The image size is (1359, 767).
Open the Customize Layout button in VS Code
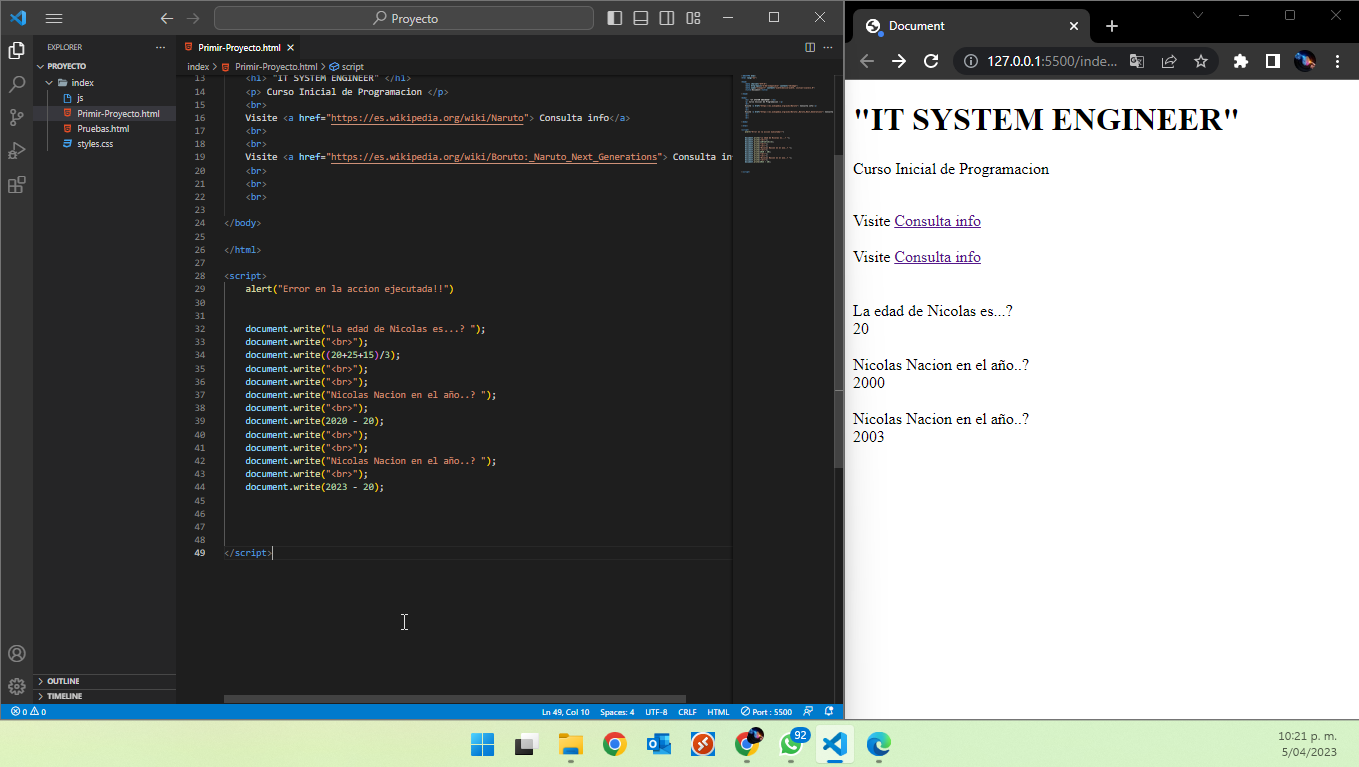(693, 18)
